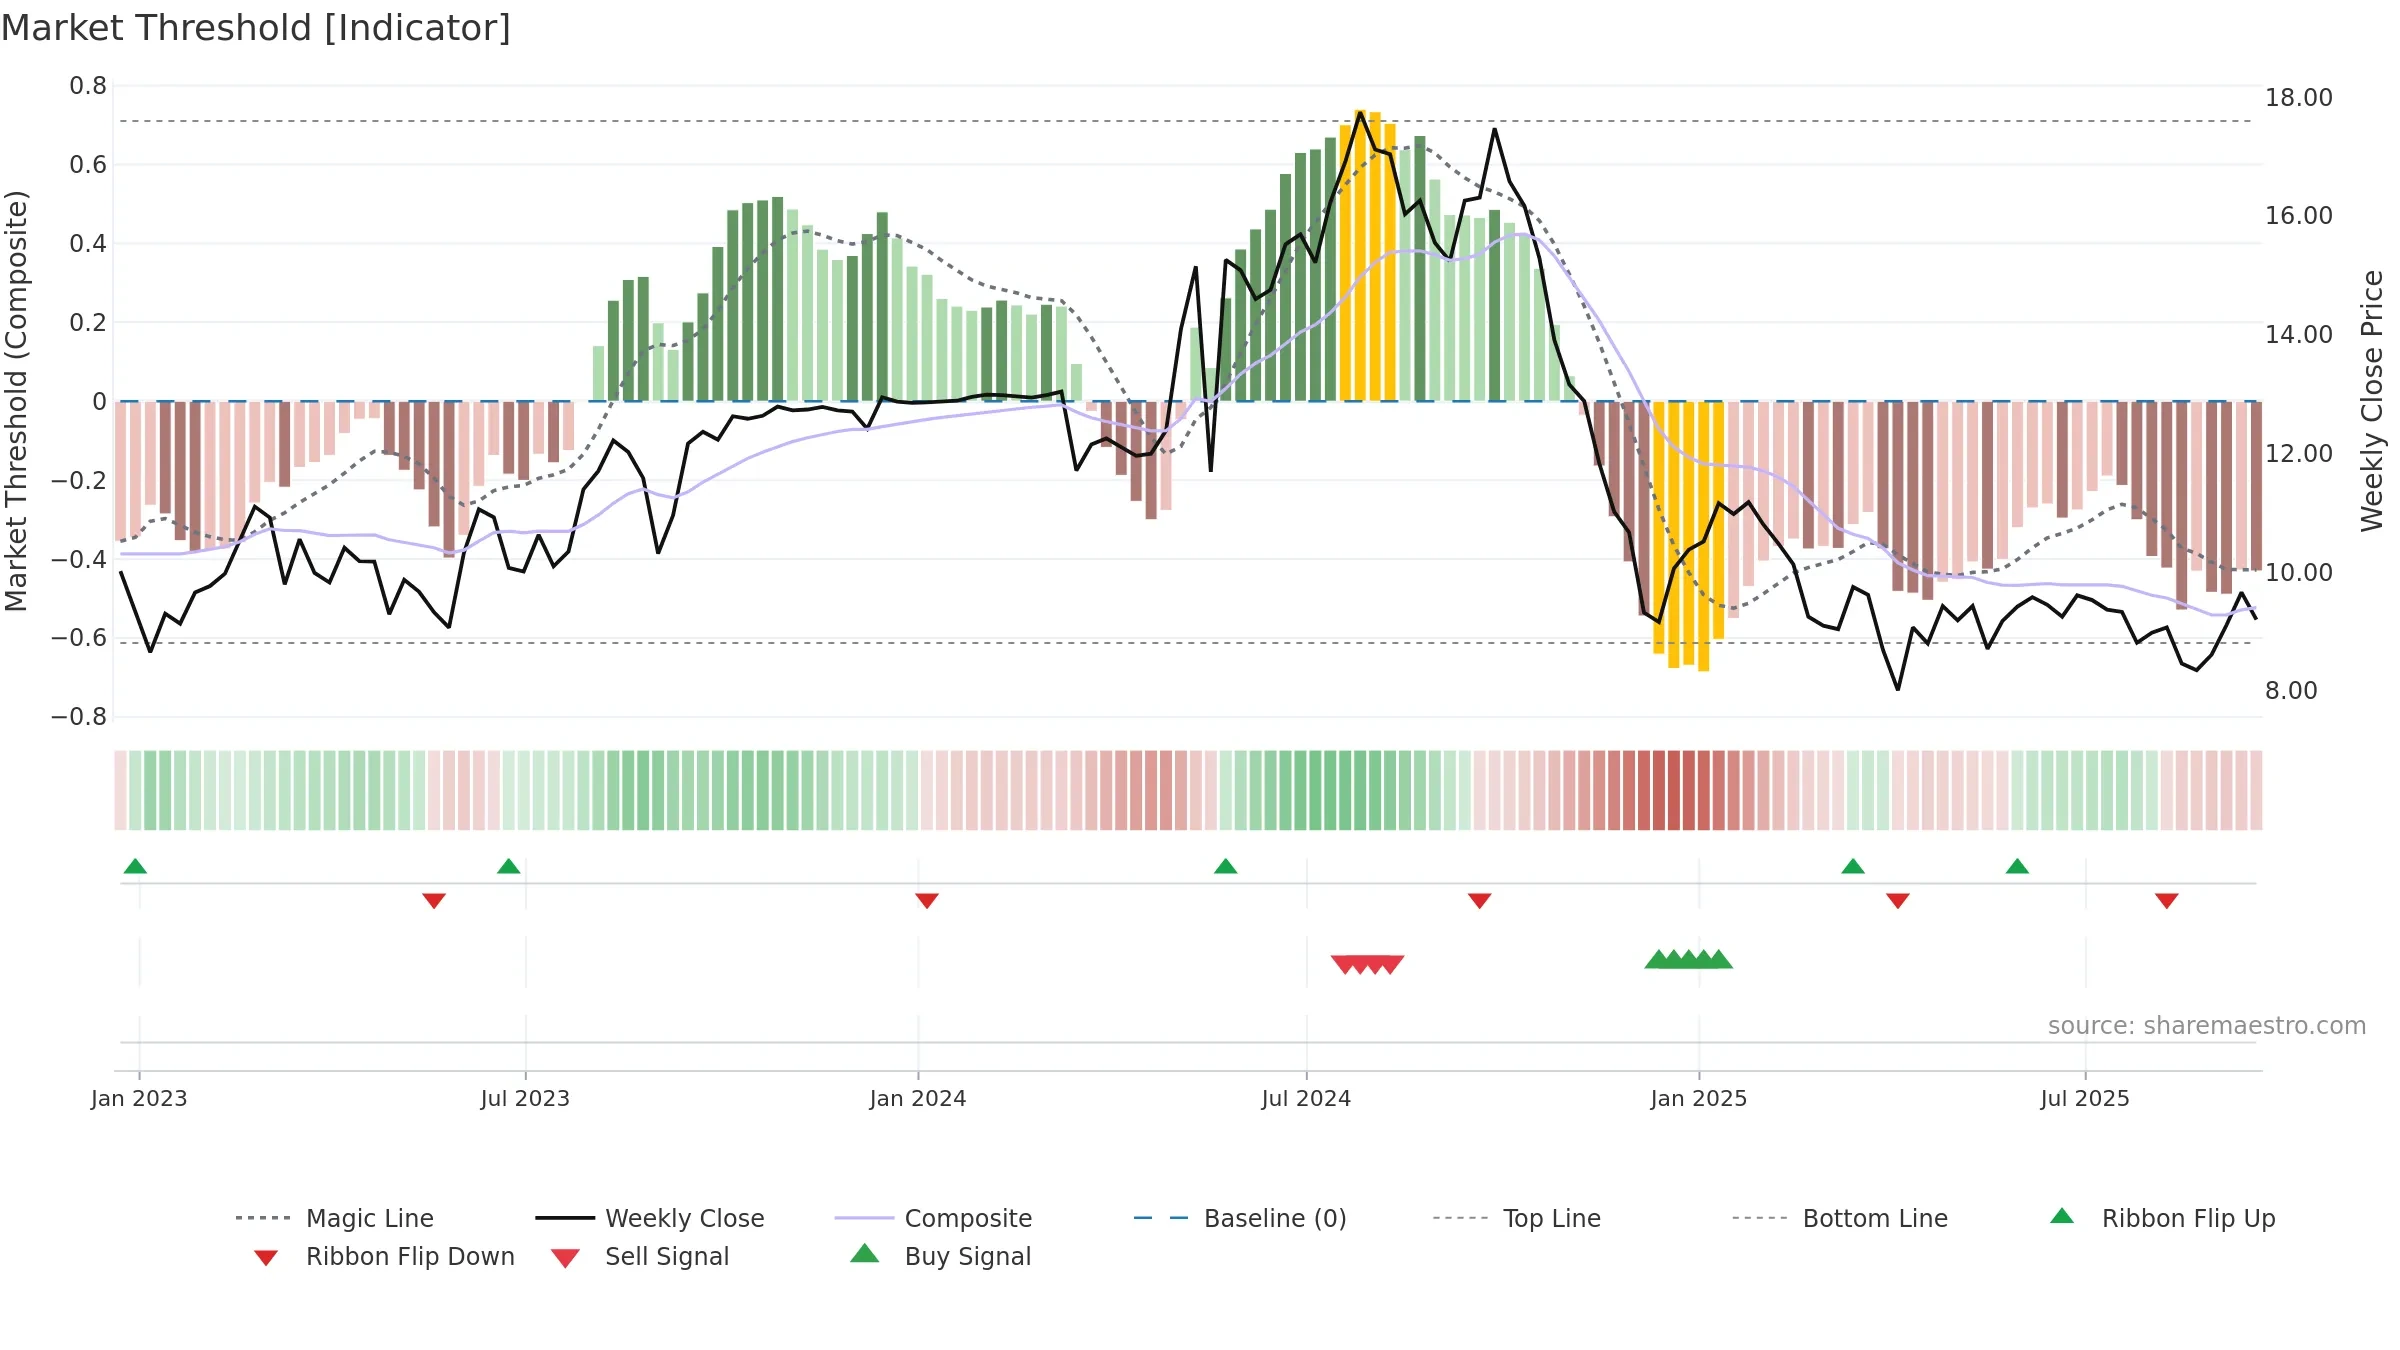Screen dimensions: 2400x1350
Task: Click the Jul 2024 x-axis label
Action: pos(1306,1098)
